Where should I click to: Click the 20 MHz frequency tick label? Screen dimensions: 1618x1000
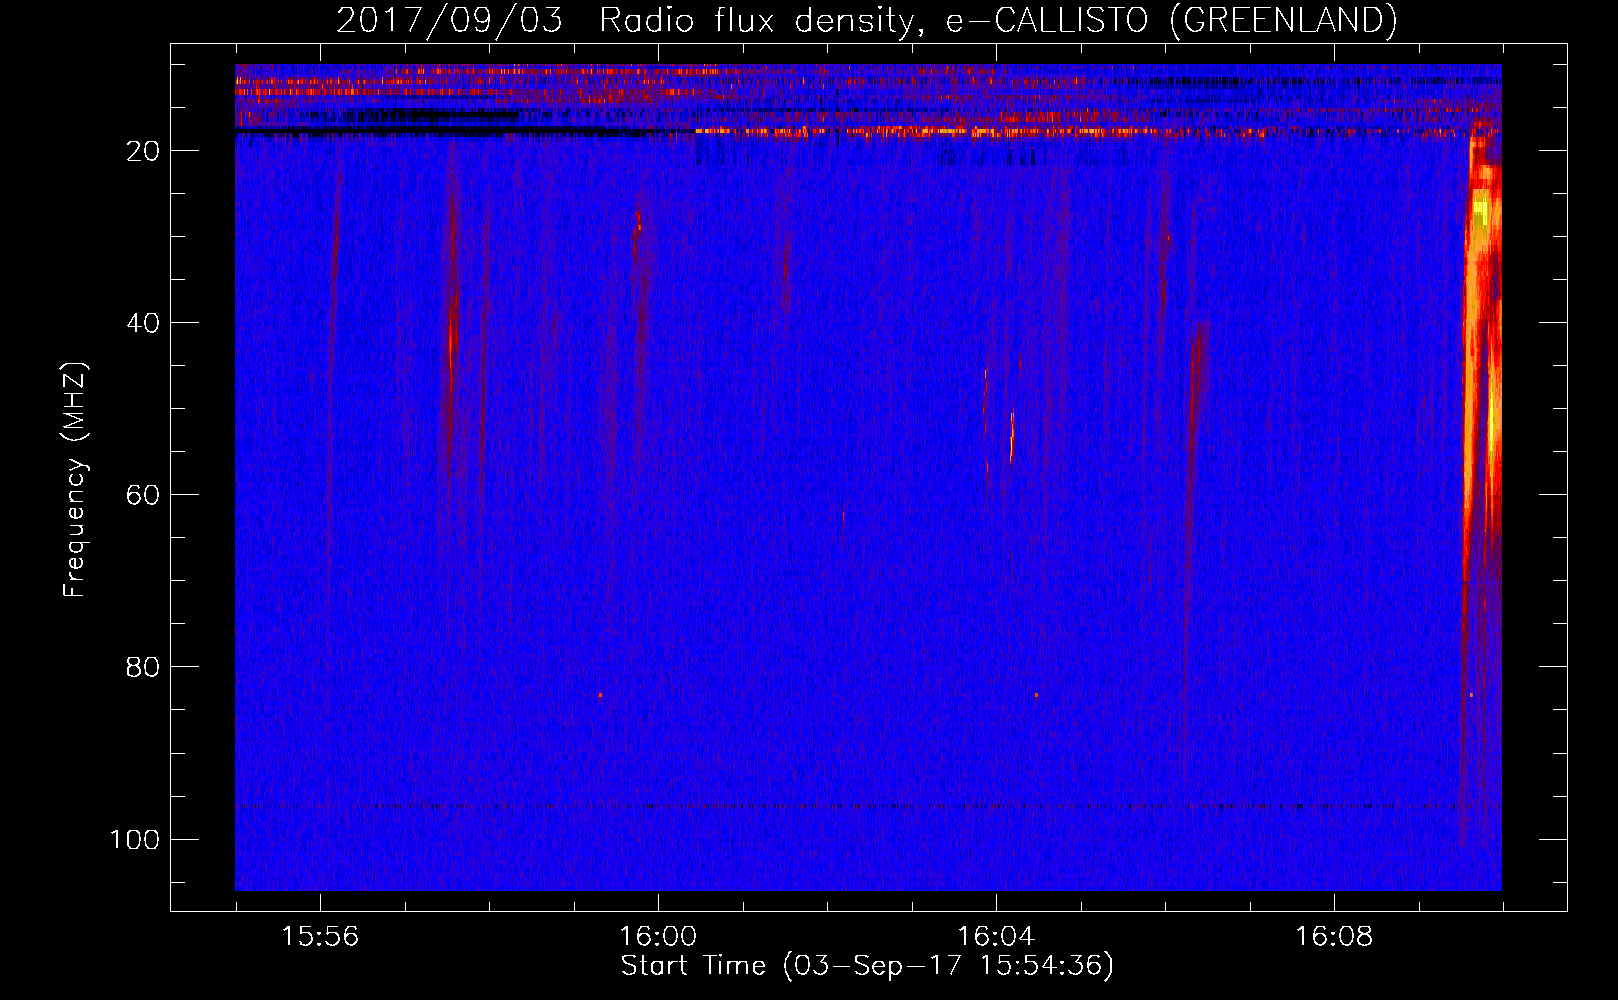point(143,151)
